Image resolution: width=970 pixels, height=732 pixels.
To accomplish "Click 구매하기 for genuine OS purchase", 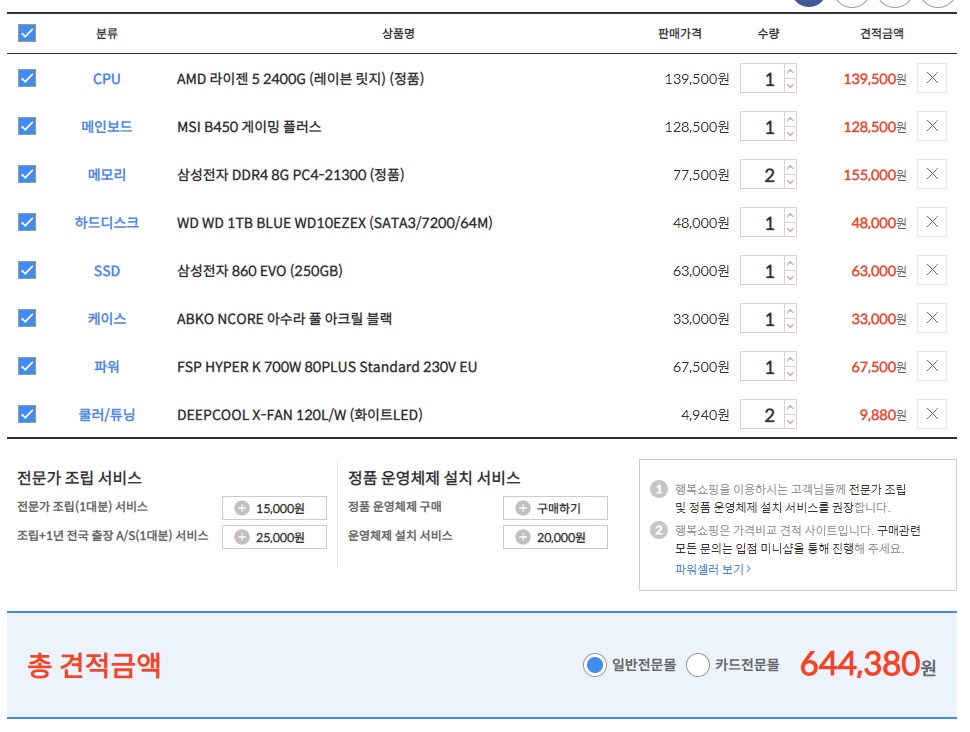I will (555, 508).
